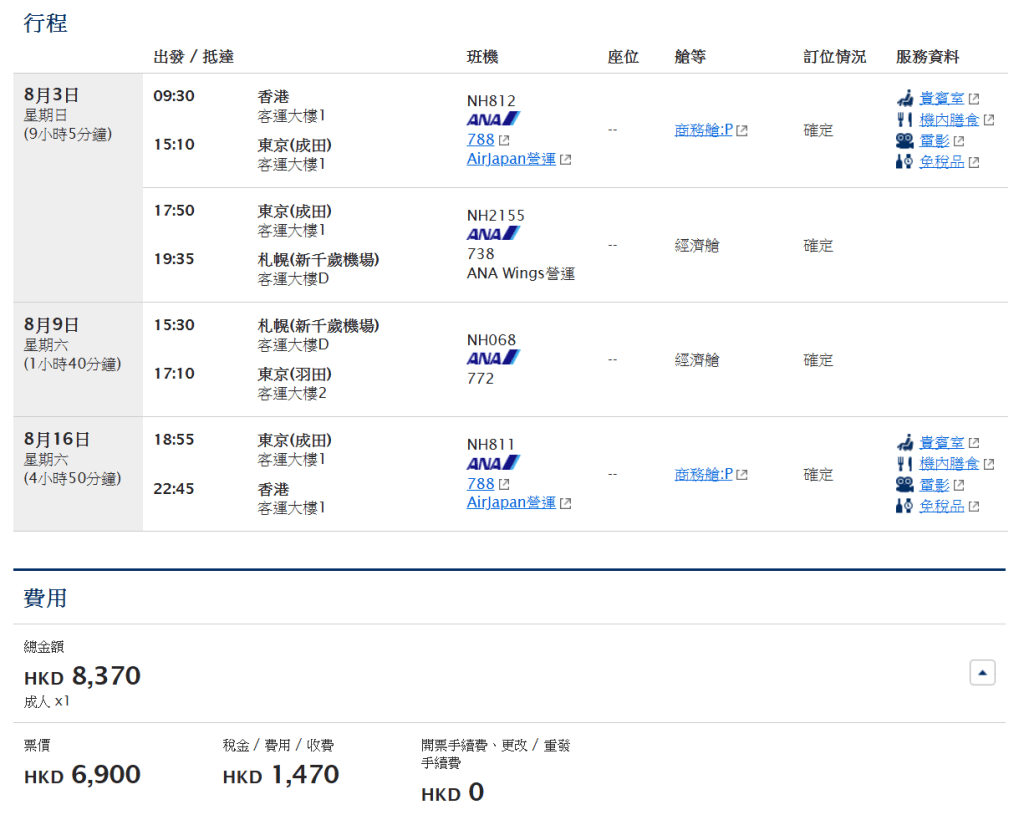Open AirJapan營運 link under NH812
The width and height of the screenshot is (1024, 815).
pyautogui.click(x=511, y=159)
